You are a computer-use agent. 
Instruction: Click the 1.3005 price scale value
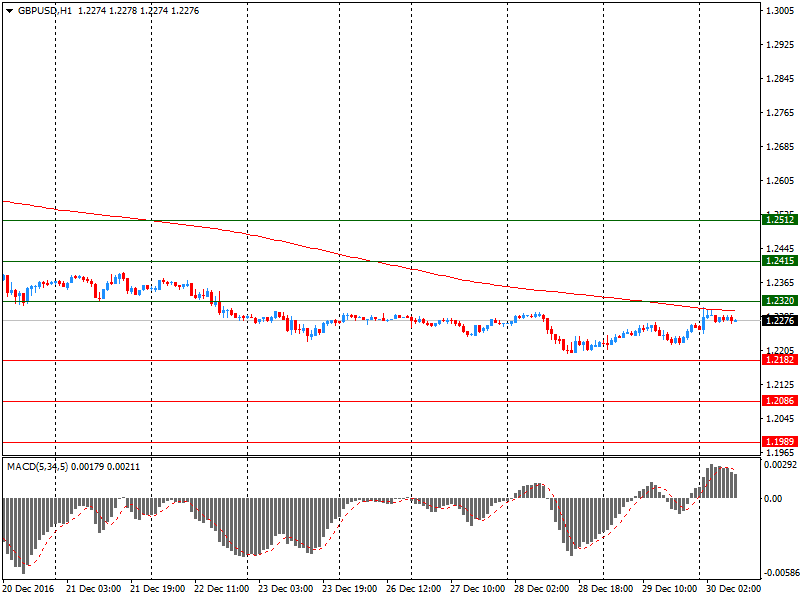pyautogui.click(x=780, y=11)
